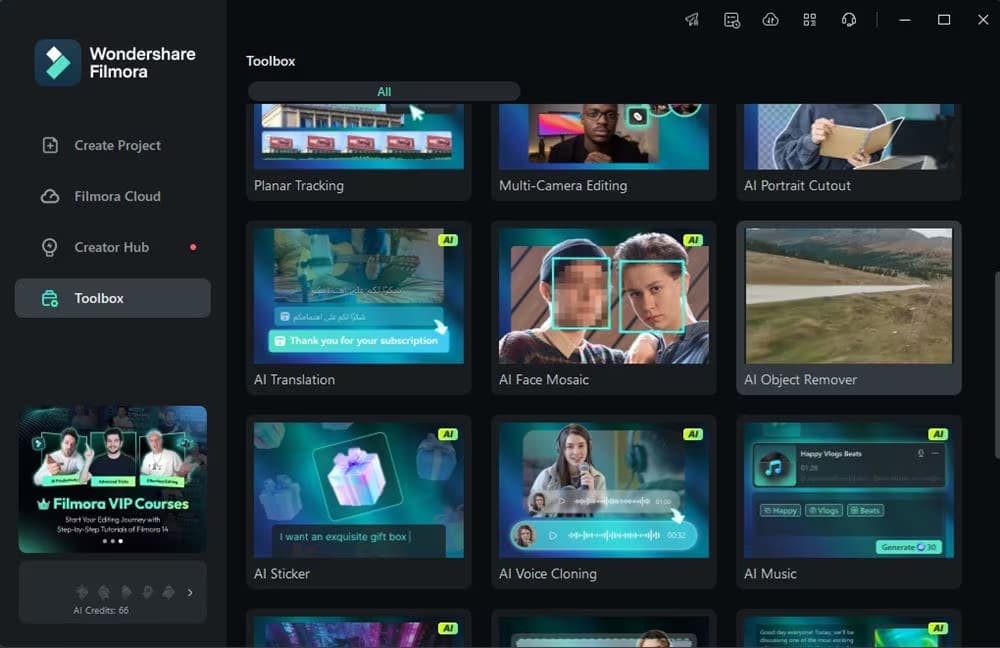Open the message notes icon in title bar
This screenshot has width=1000, height=648.
732,20
